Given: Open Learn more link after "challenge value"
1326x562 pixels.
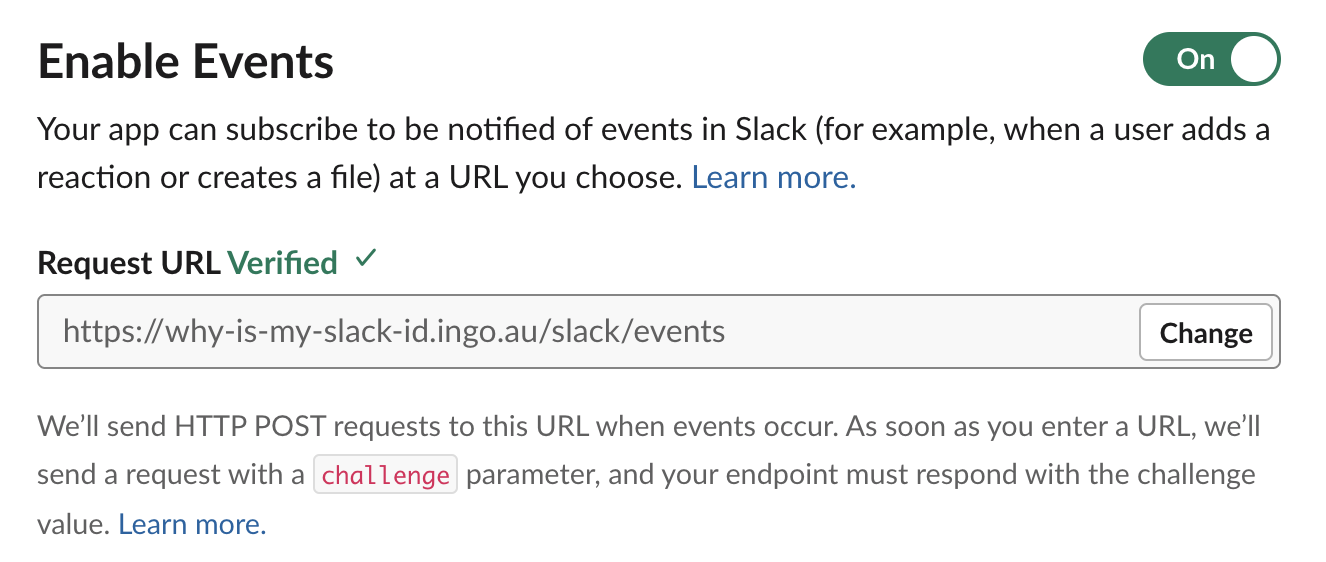Looking at the screenshot, I should 192,523.
